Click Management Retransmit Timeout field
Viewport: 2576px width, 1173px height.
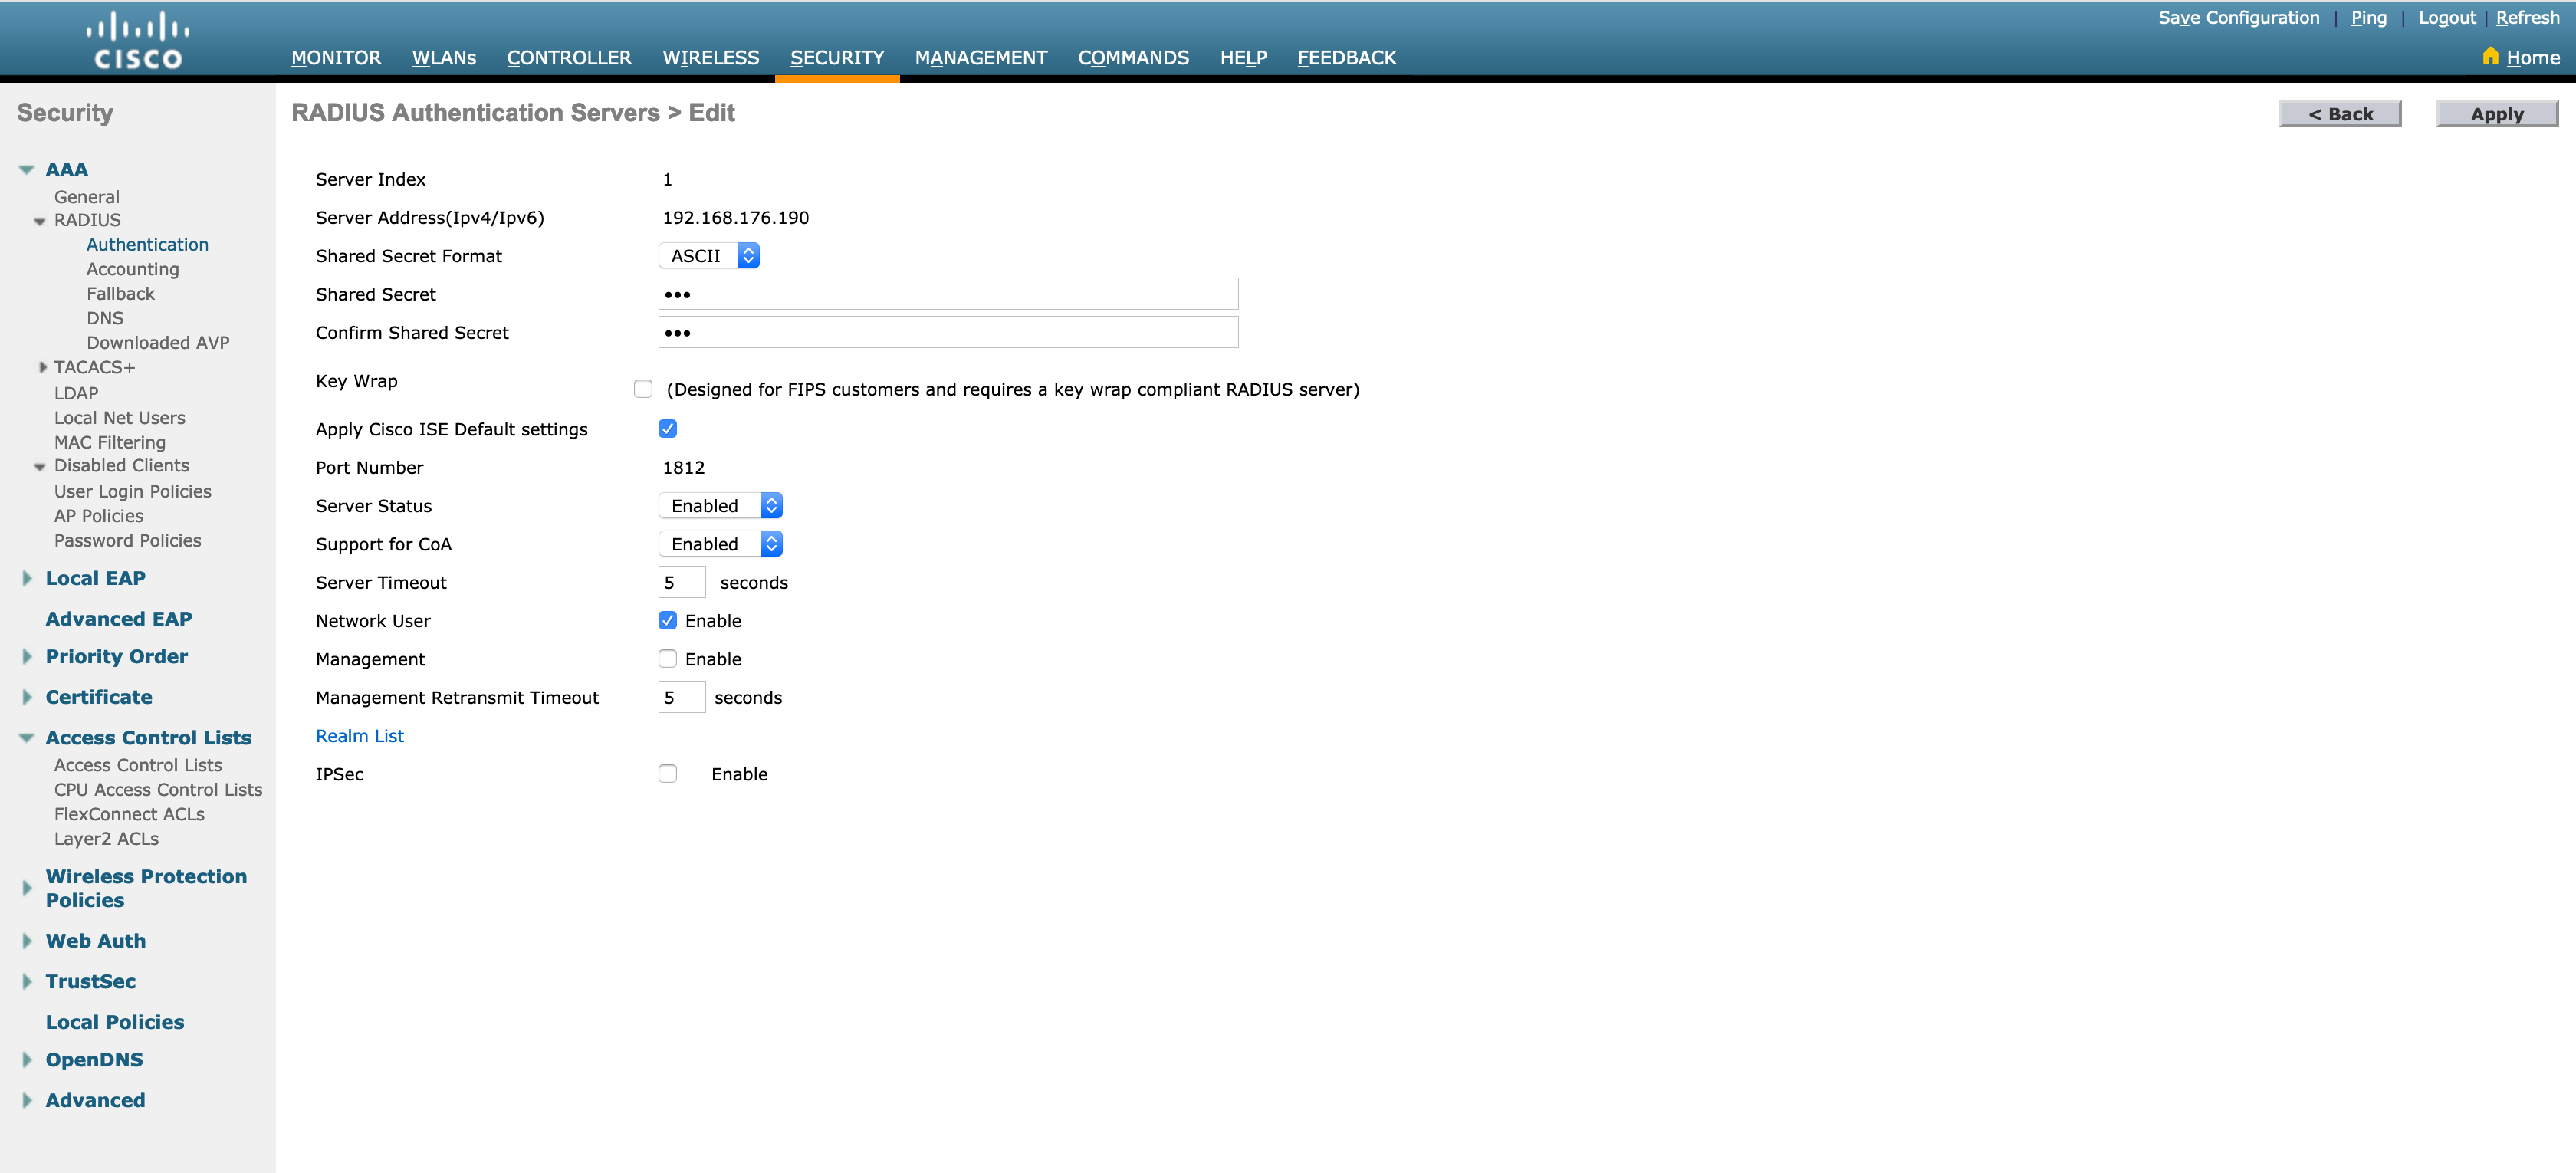(682, 697)
